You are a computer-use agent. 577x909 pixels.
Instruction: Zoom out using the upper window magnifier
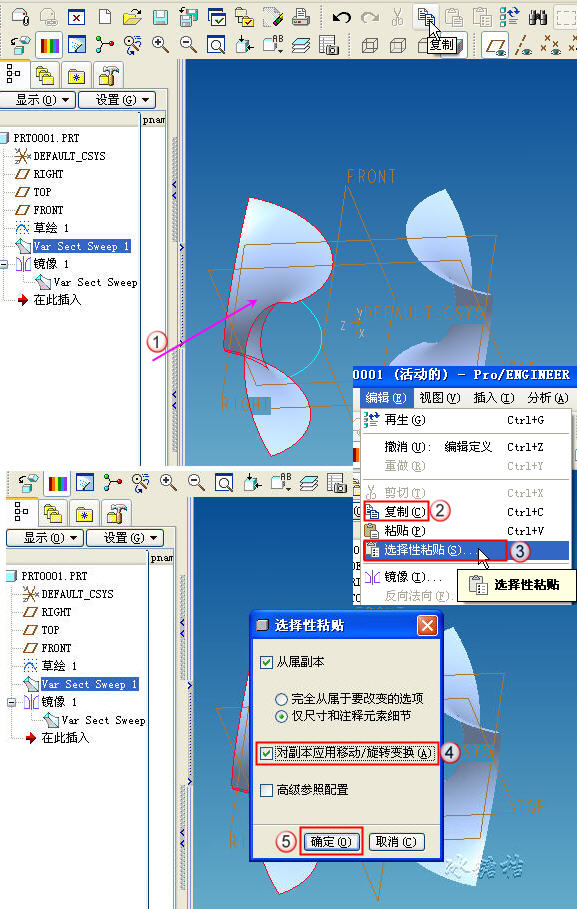[x=188, y=45]
